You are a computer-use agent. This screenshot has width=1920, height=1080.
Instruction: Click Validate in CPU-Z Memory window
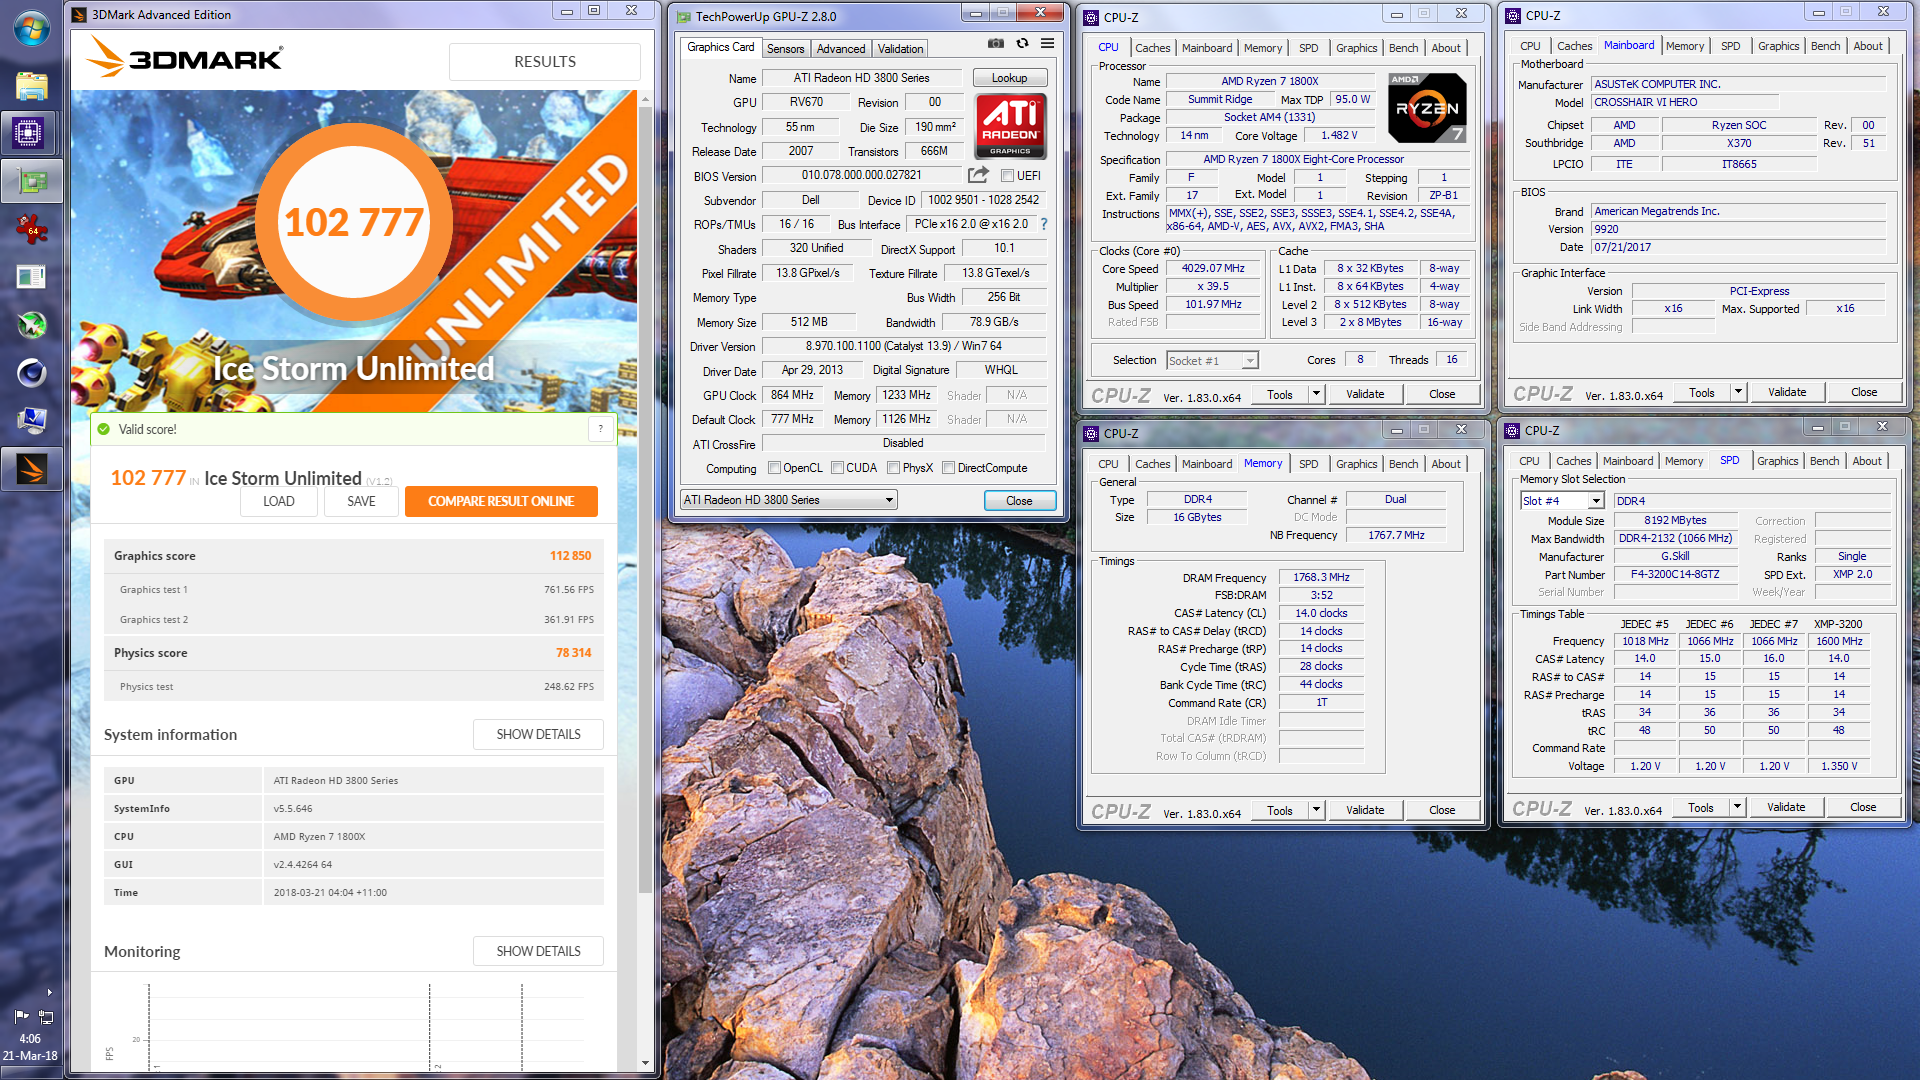tap(1365, 810)
